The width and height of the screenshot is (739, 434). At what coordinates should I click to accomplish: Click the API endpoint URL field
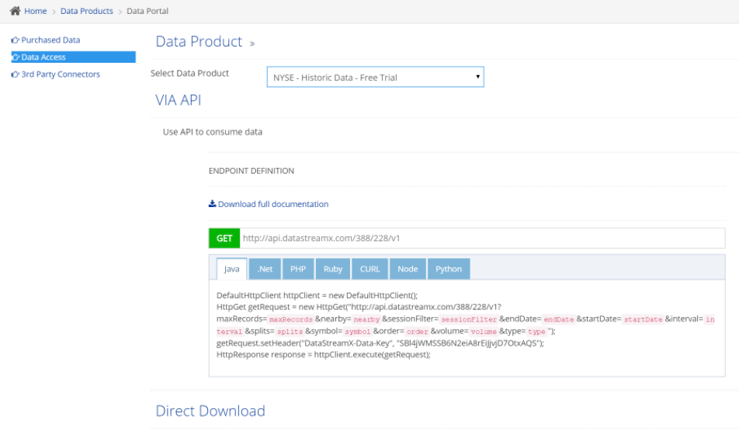point(482,238)
